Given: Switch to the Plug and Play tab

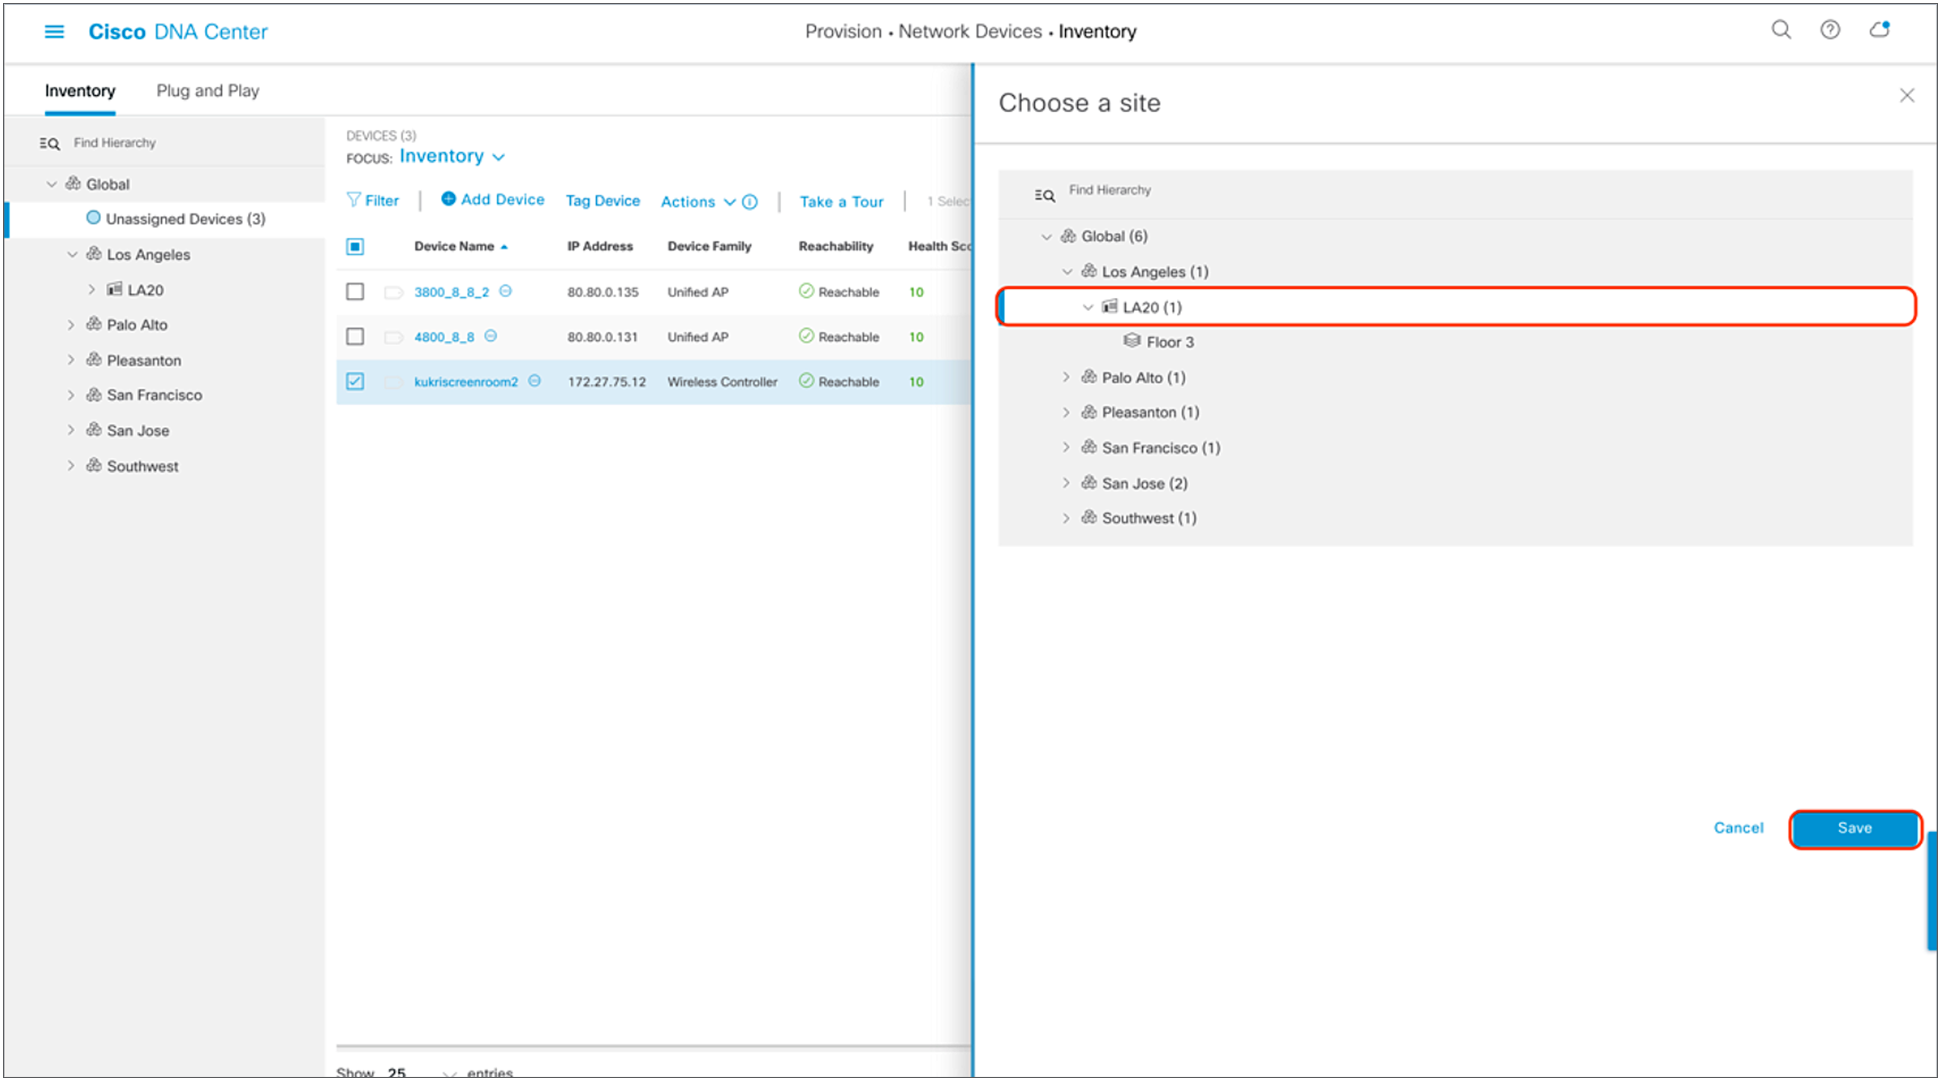Looking at the screenshot, I should pos(204,91).
